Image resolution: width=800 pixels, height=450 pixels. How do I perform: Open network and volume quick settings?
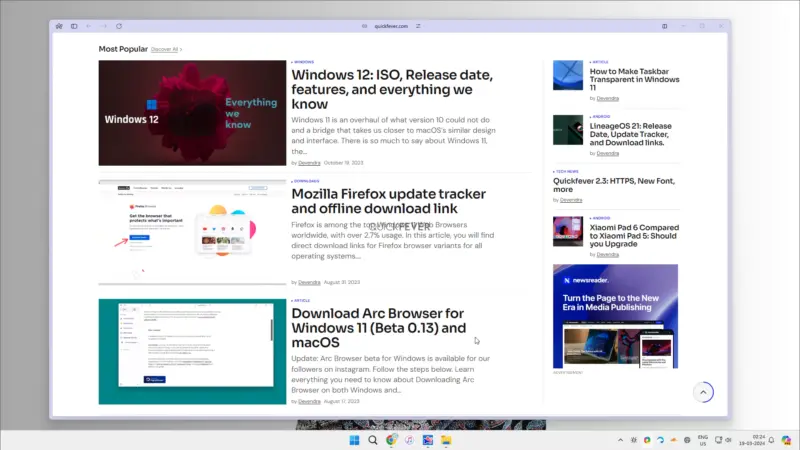[x=723, y=440]
